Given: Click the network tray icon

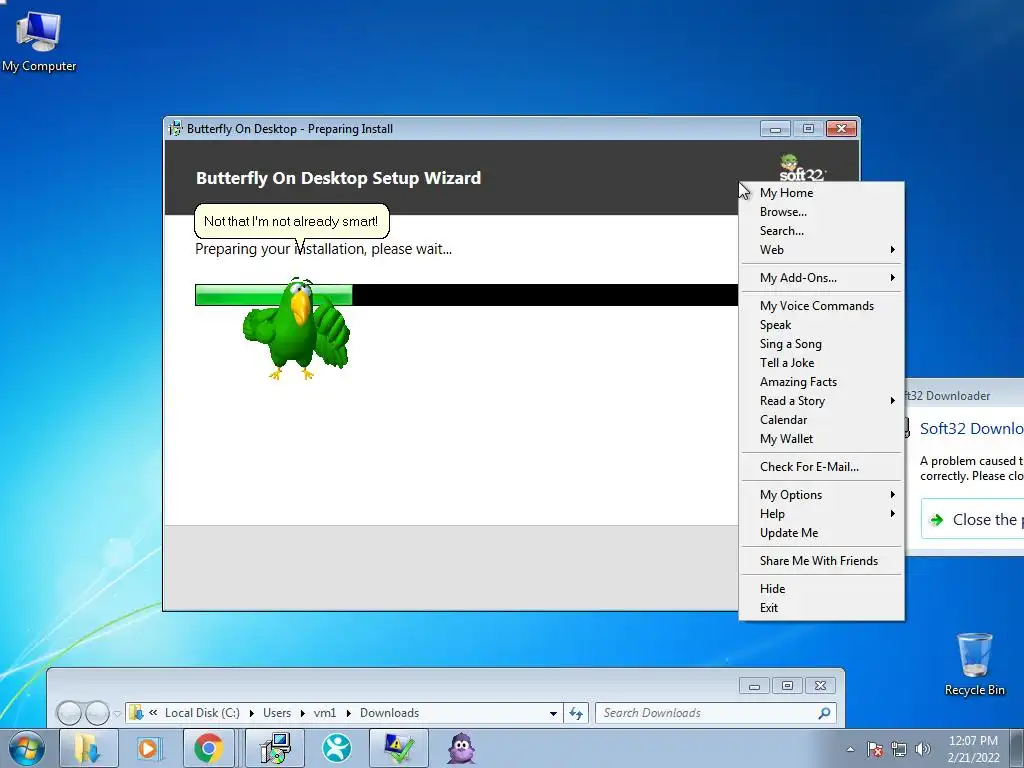Looking at the screenshot, I should tap(899, 749).
